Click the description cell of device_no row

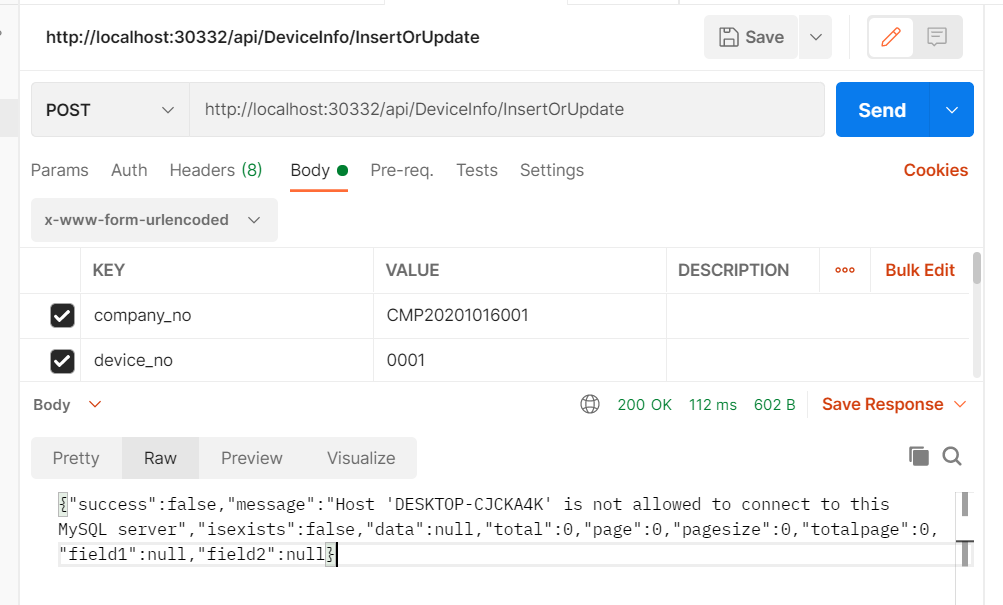(817, 361)
